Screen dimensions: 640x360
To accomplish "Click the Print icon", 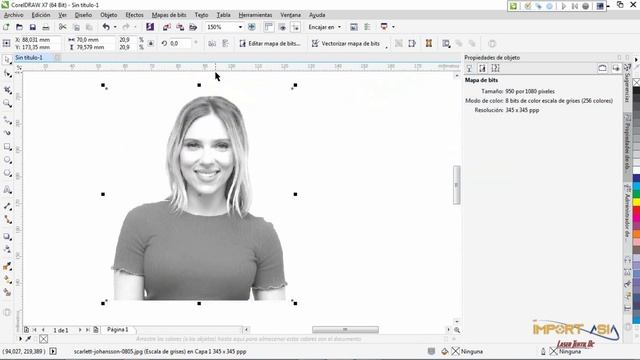I will point(46,27).
